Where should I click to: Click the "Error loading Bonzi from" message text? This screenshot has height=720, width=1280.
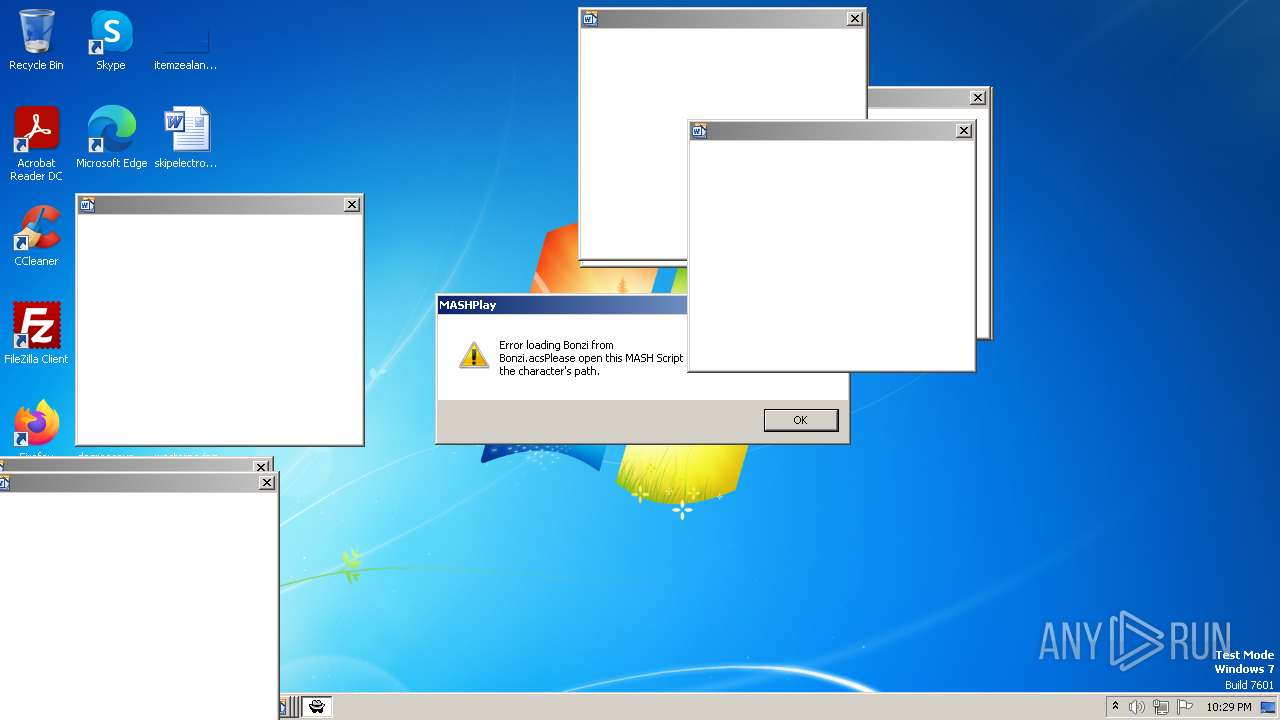pos(556,345)
